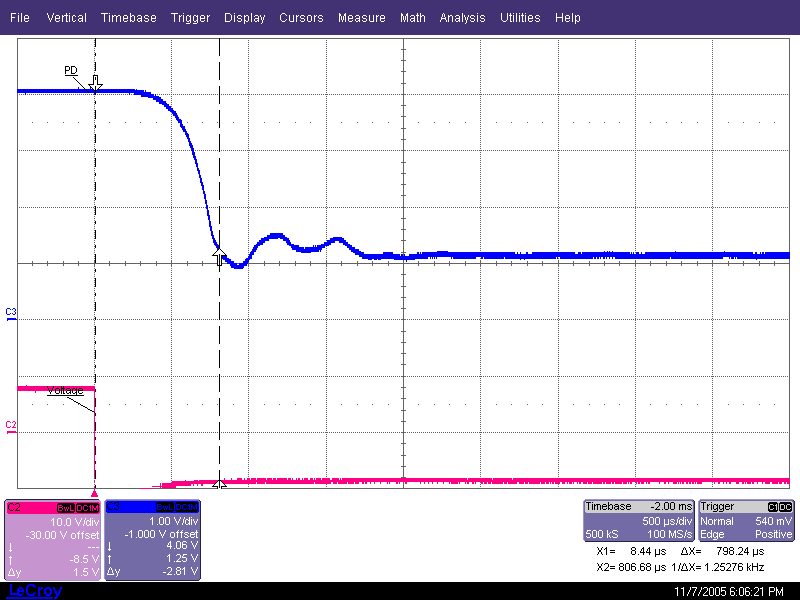Open the Analysis menu

[x=462, y=18]
